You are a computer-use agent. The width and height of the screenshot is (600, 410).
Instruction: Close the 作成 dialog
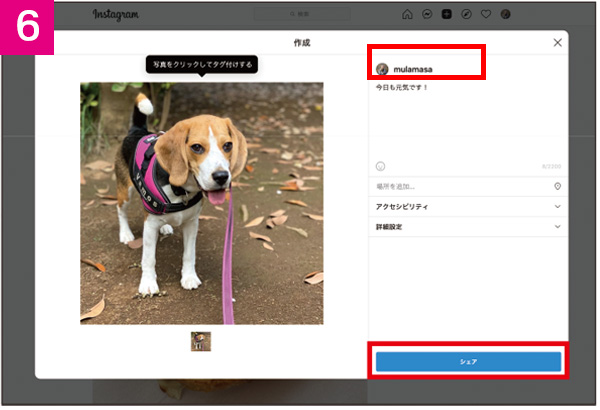pos(558,43)
